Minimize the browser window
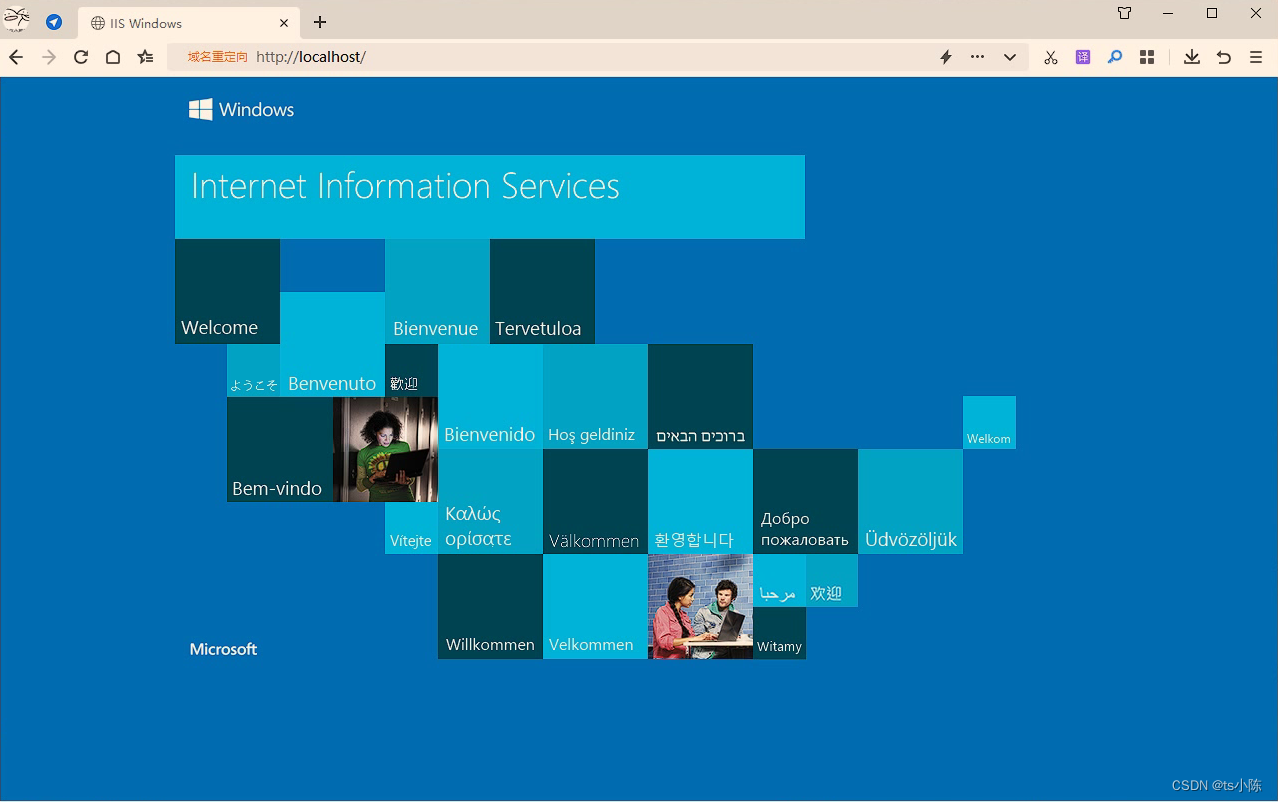This screenshot has height=802, width=1278. (x=1168, y=13)
